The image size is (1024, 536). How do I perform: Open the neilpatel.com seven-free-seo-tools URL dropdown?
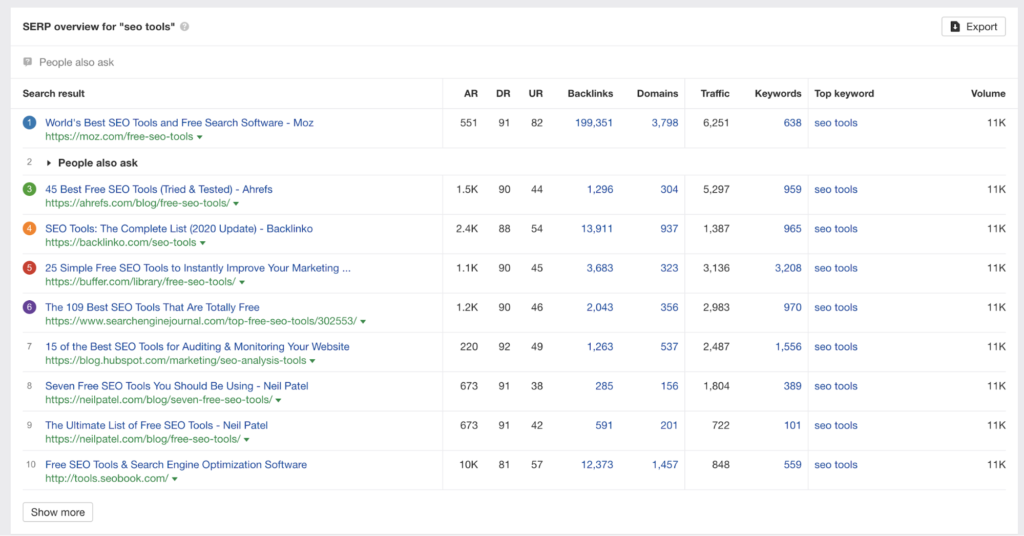(279, 400)
